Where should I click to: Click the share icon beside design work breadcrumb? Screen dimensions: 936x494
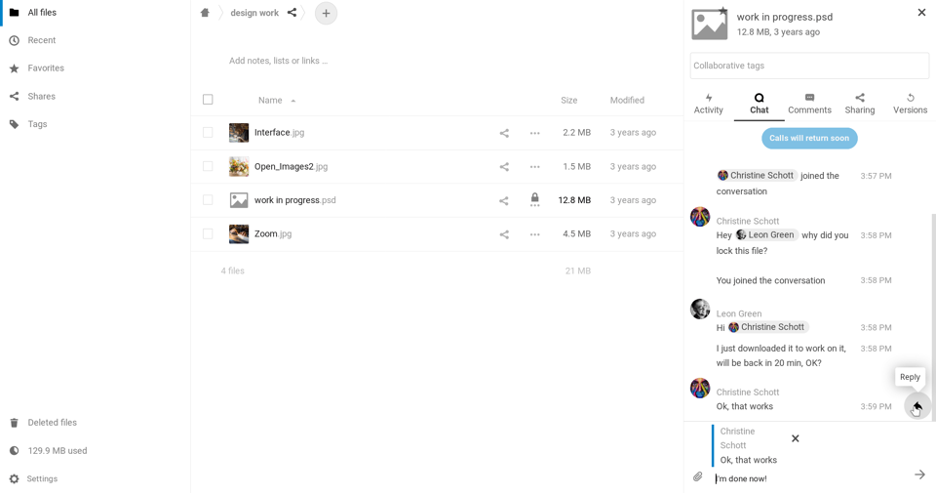click(x=292, y=13)
